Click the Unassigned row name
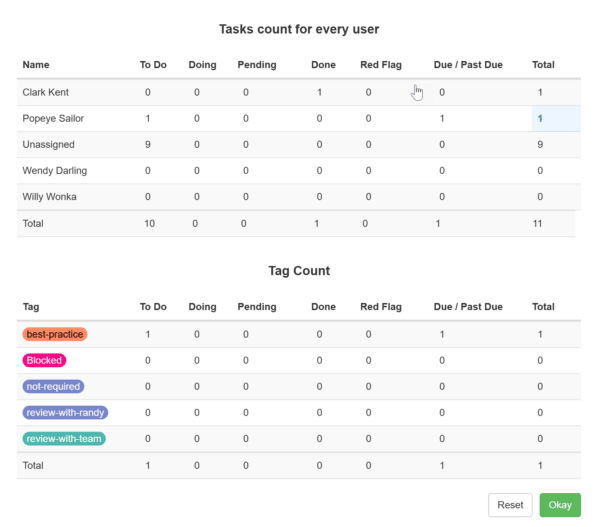This screenshot has width=600, height=527. [48, 144]
